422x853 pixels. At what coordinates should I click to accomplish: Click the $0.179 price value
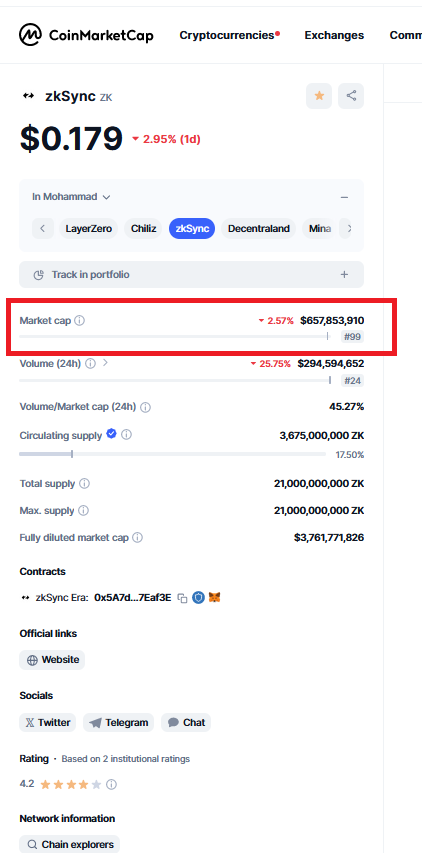coord(71,138)
